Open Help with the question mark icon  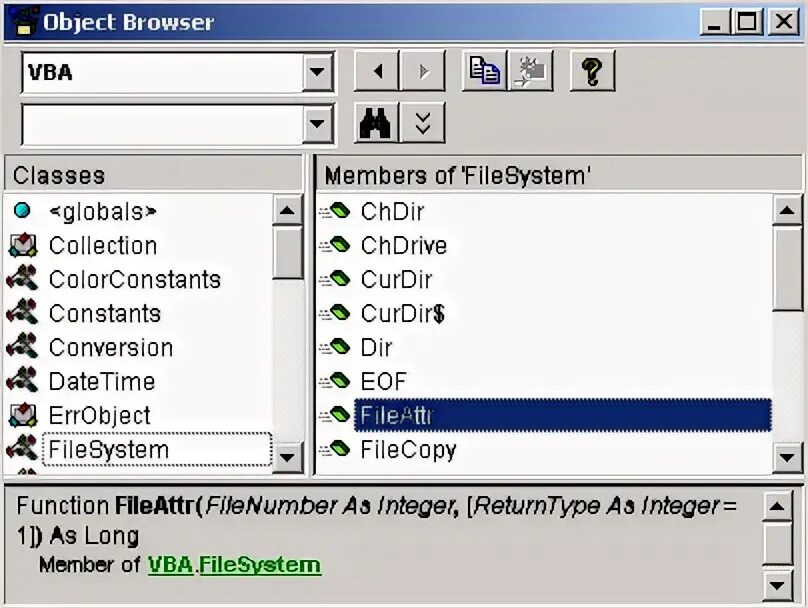[592, 71]
